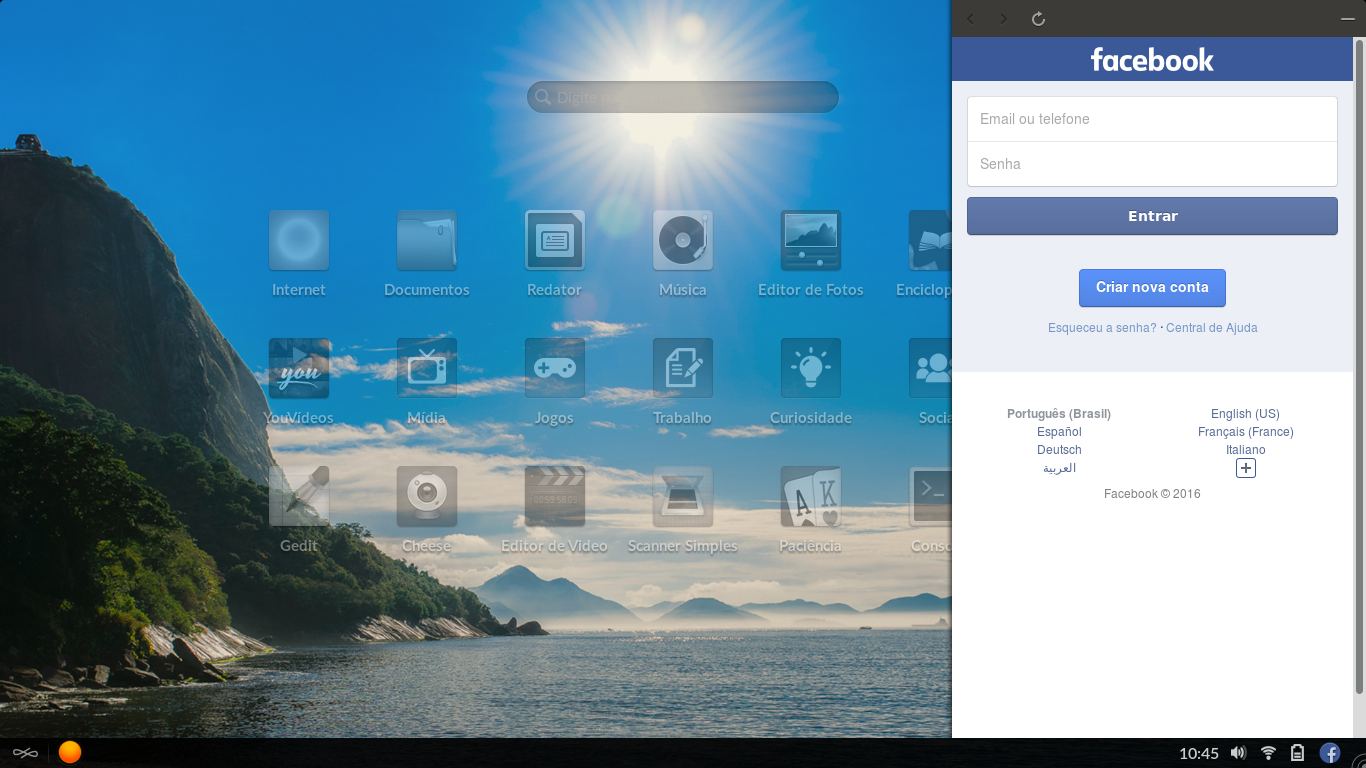Switch language to English (US)
Image resolution: width=1366 pixels, height=768 pixels.
1245,414
